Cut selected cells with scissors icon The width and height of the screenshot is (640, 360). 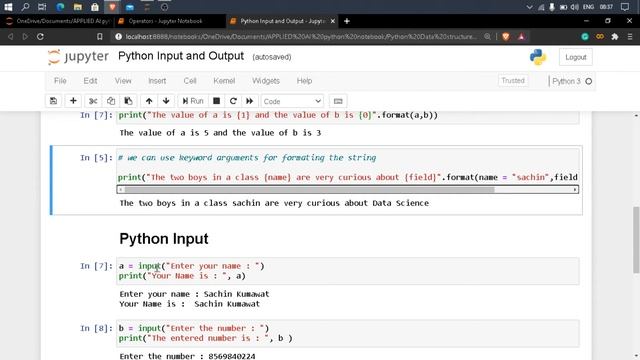93,101
